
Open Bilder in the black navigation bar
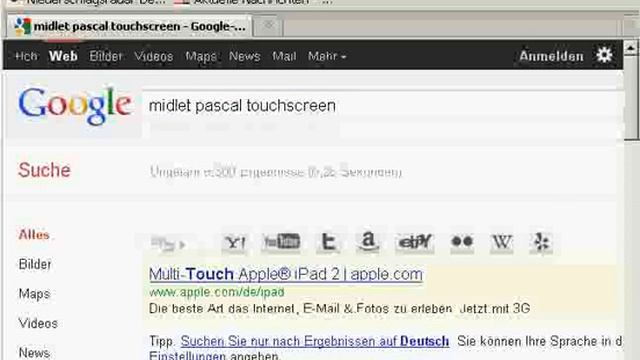click(106, 56)
